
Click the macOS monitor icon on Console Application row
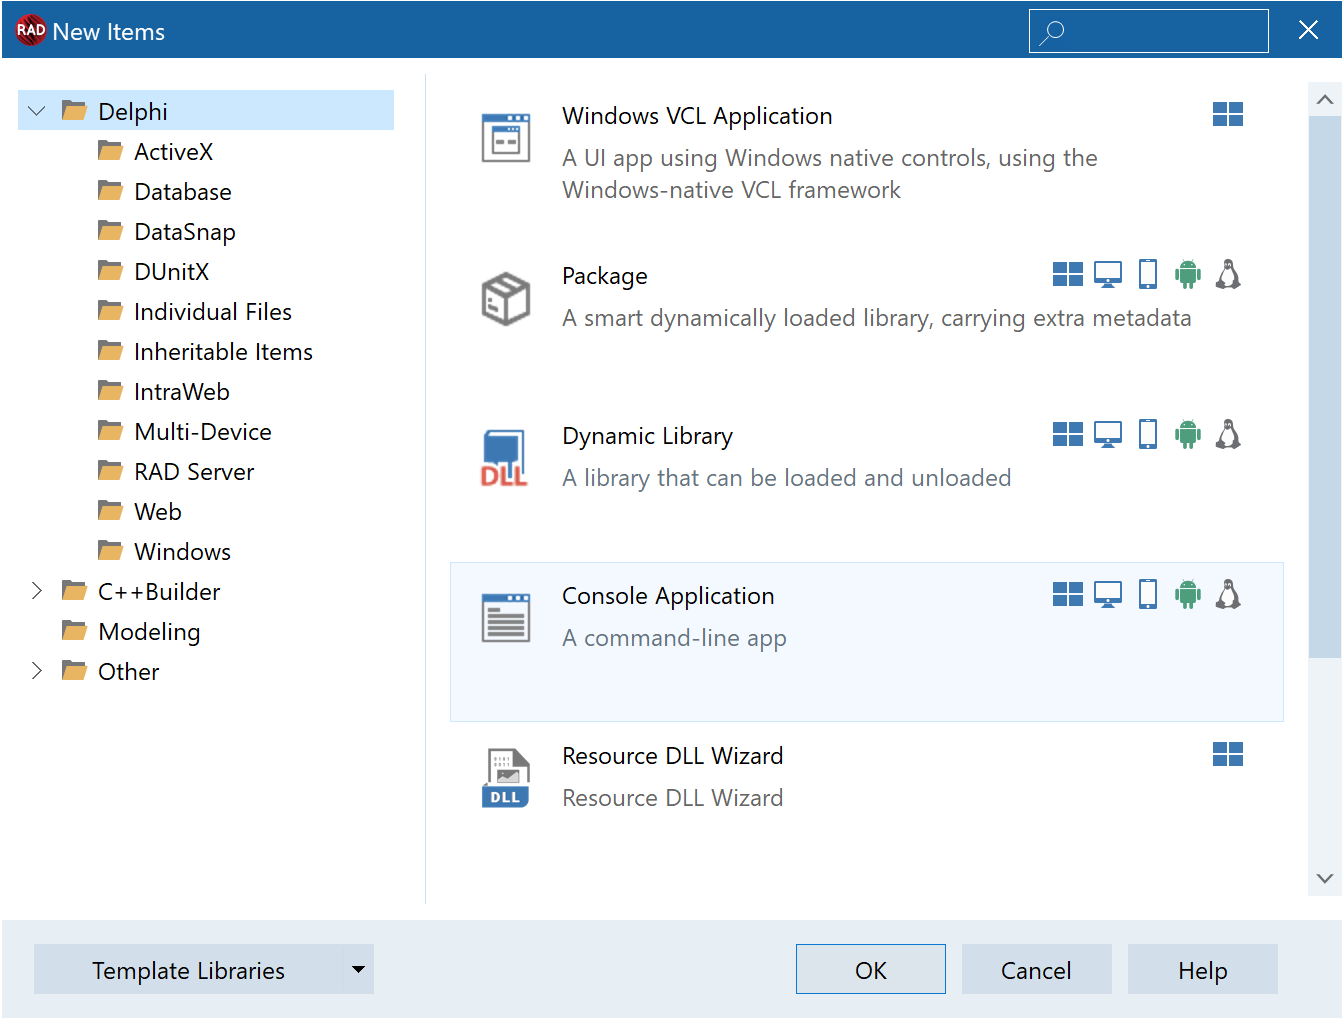click(1108, 595)
